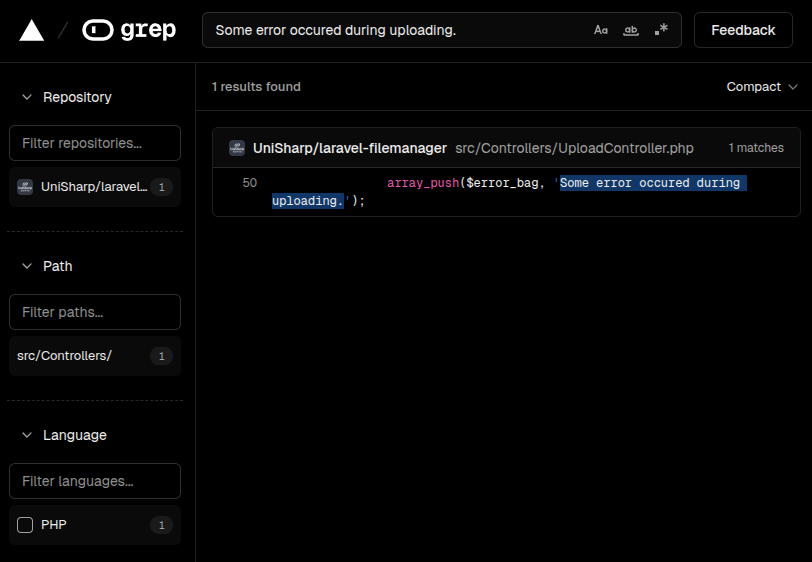Click the Vercel triangle logo
The width and height of the screenshot is (812, 562).
pyautogui.click(x=32, y=31)
